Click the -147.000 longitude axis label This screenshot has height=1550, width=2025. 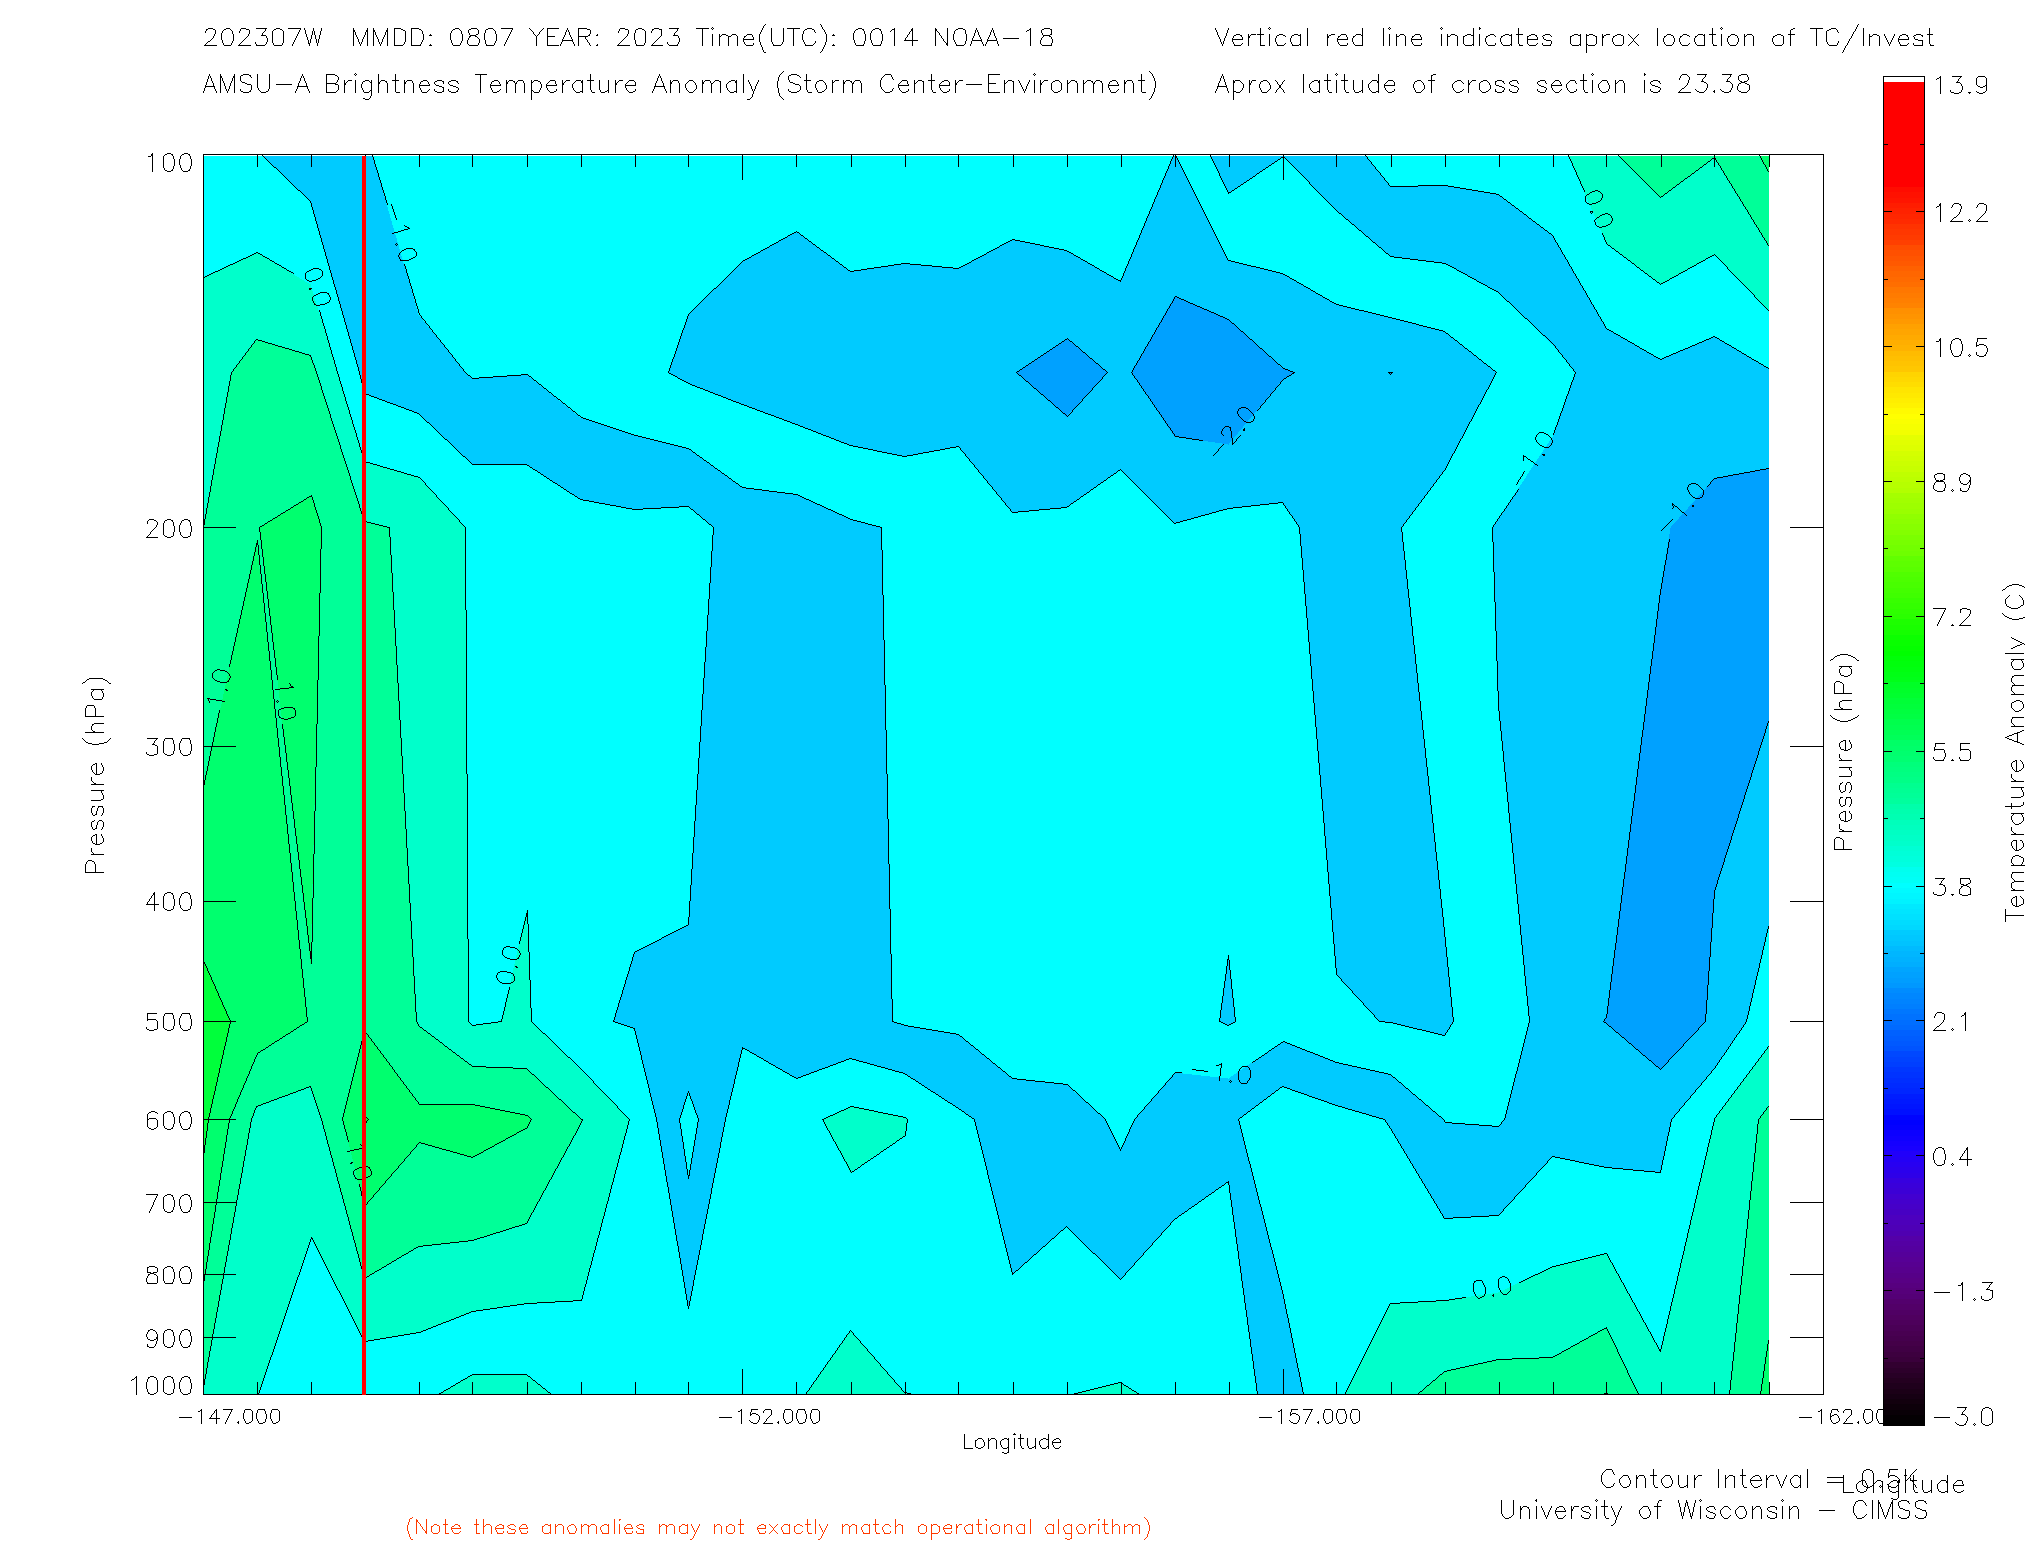coord(230,1416)
